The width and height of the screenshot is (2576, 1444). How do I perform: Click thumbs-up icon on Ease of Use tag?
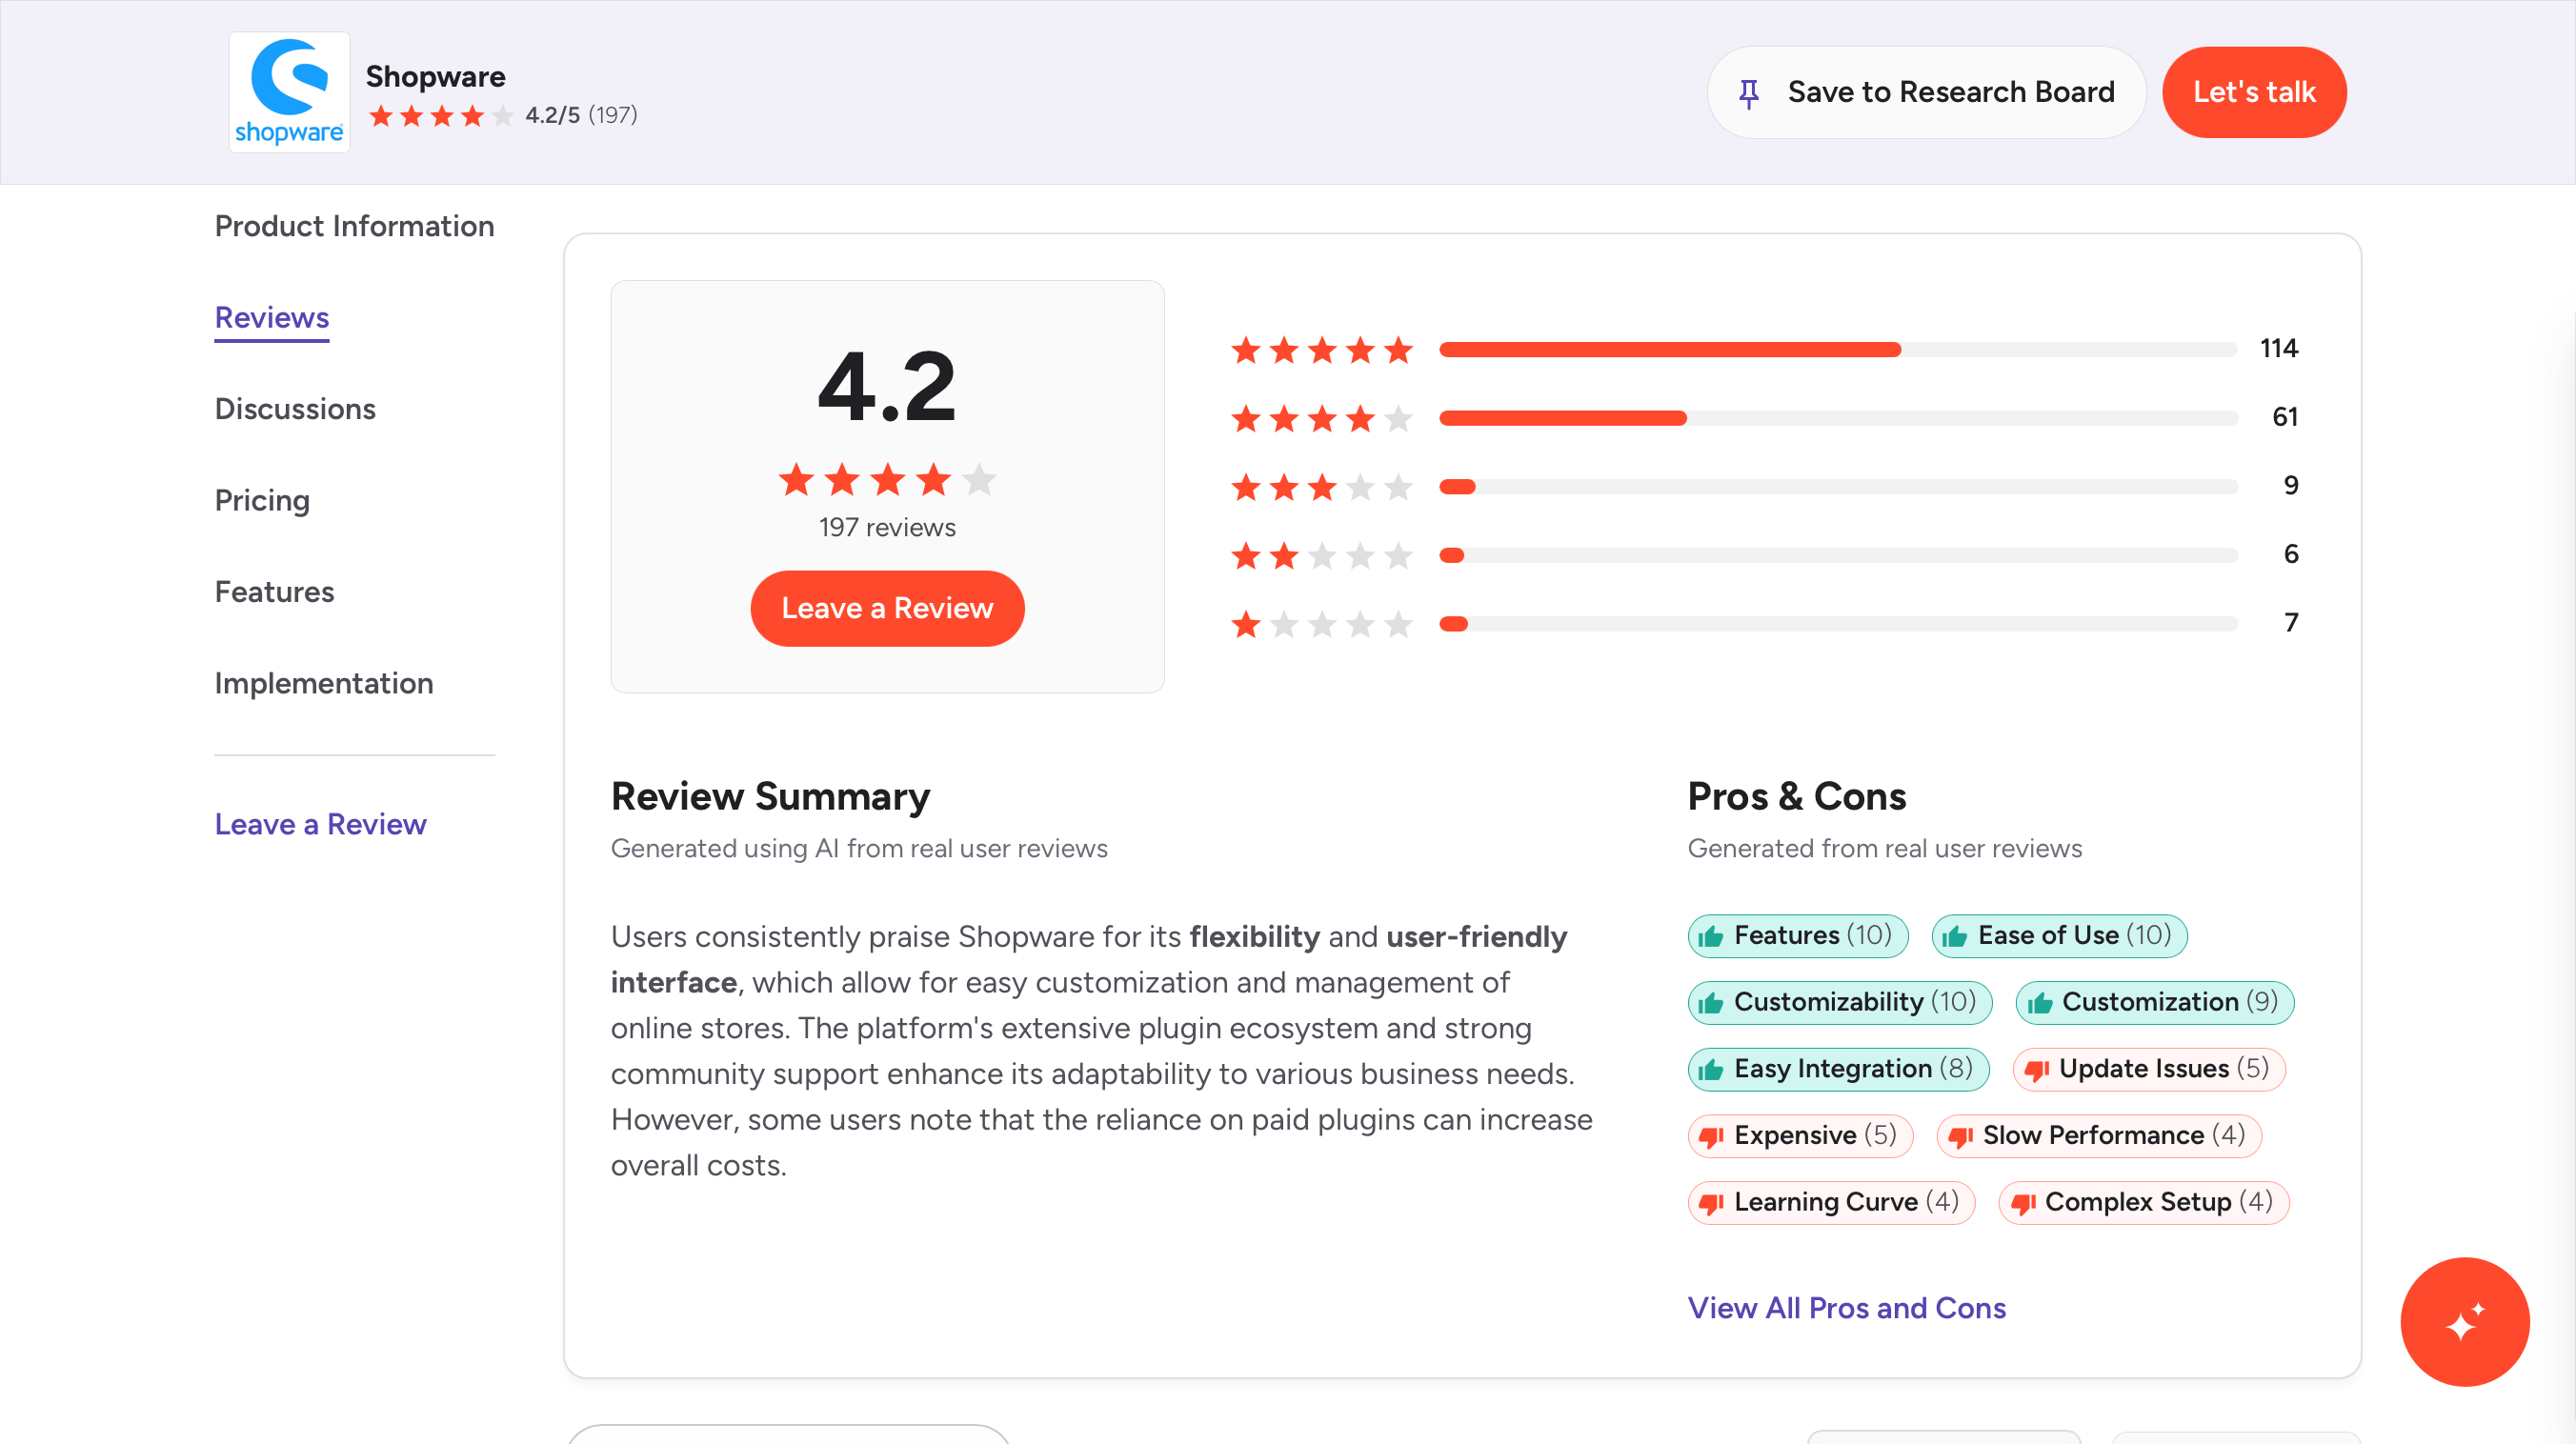[1955, 936]
